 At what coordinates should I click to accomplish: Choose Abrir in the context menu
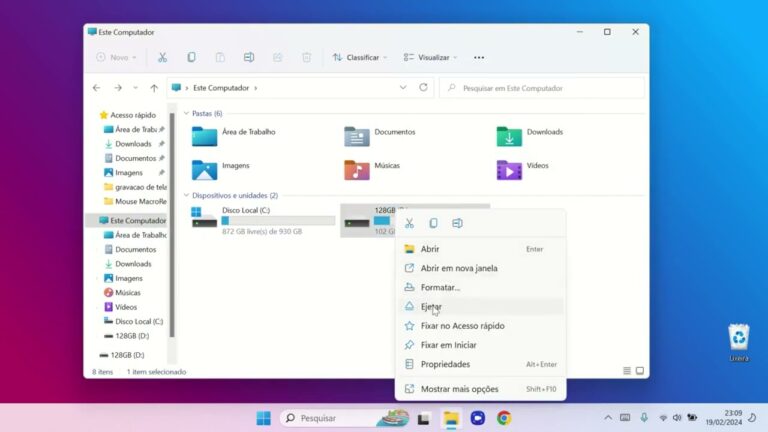click(480, 249)
